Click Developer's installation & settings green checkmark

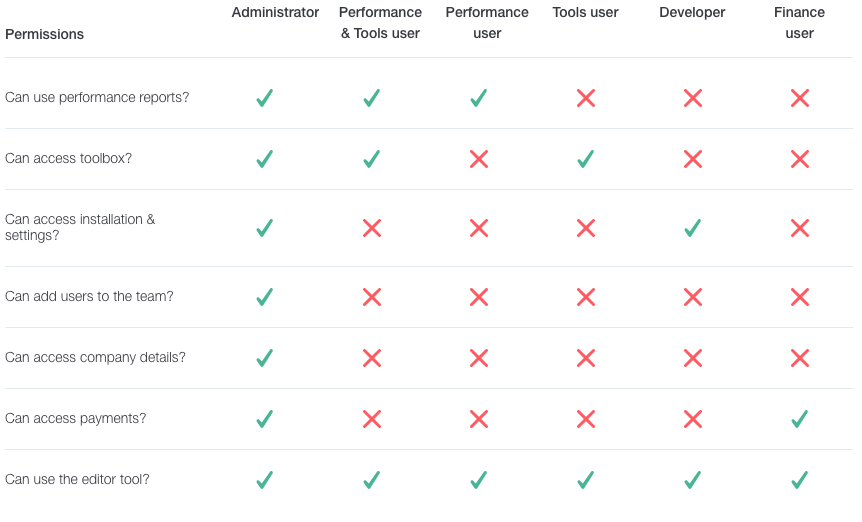pos(692,228)
